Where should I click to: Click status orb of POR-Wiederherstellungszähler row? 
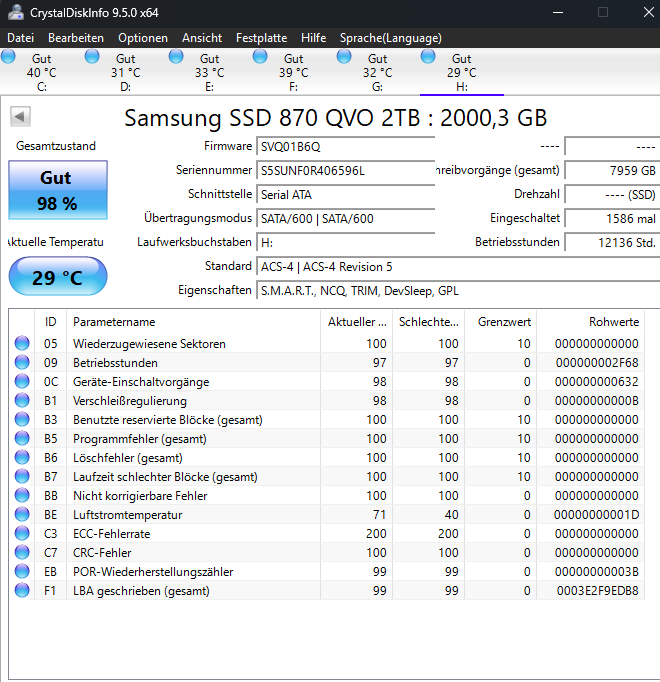[x=22, y=571]
